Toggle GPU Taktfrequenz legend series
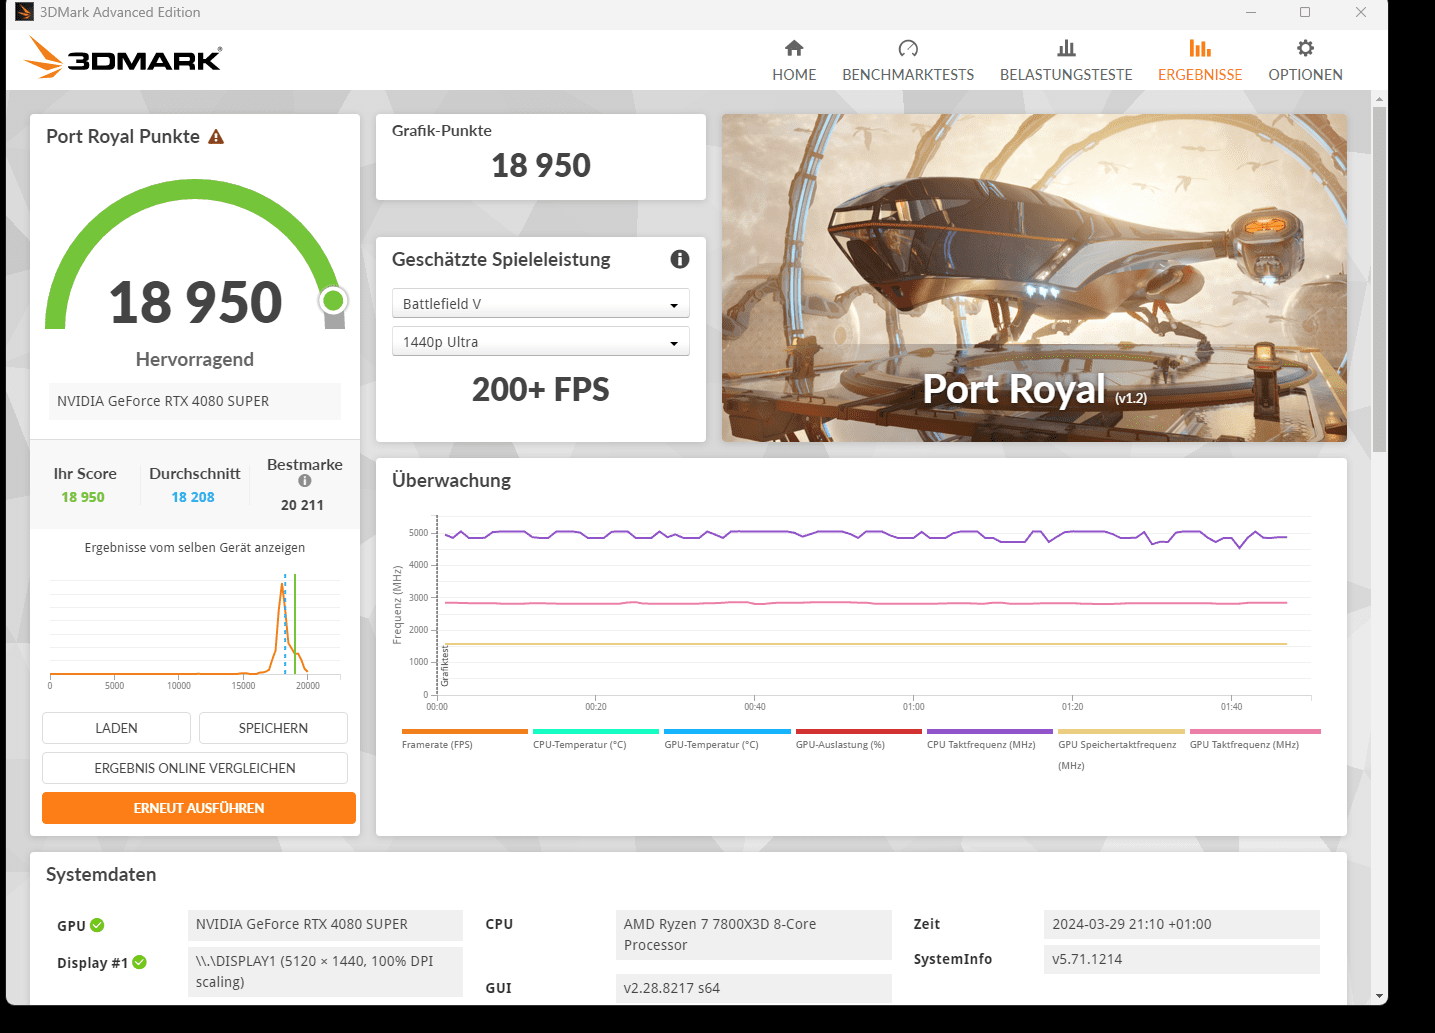The height and width of the screenshot is (1033, 1435). pyautogui.click(x=1254, y=740)
